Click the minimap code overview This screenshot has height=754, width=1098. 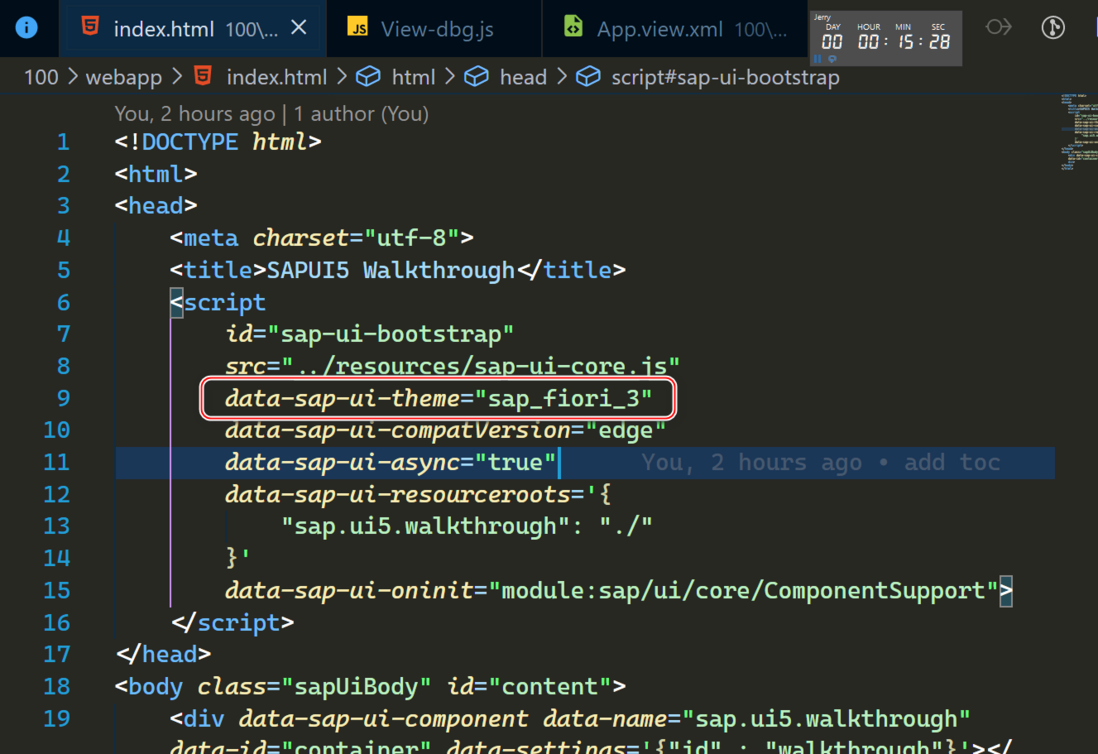coord(1078,132)
